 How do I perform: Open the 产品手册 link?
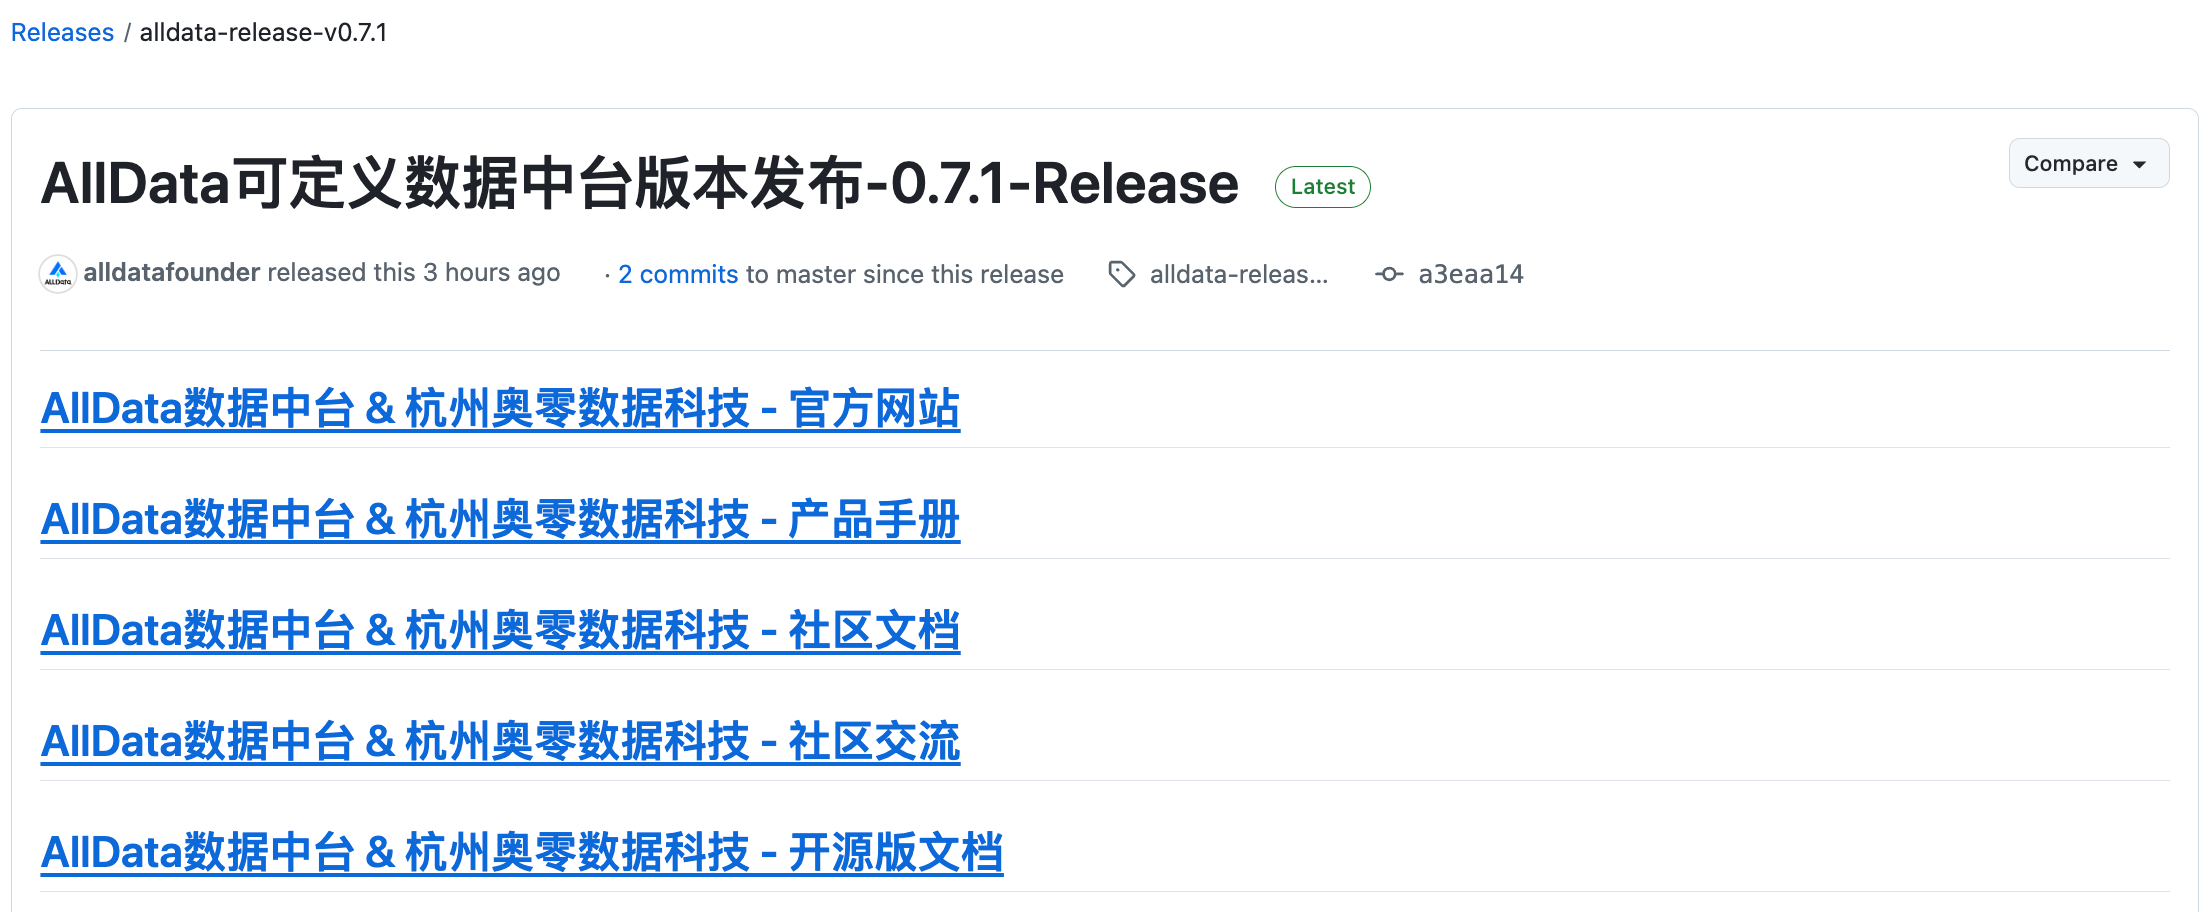coord(500,519)
